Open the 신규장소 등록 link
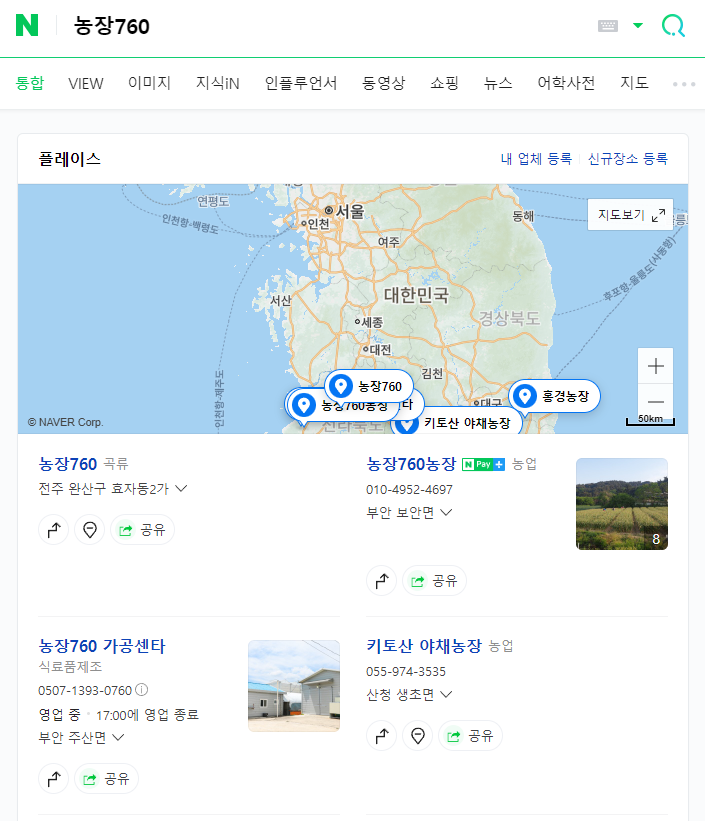Screen dimensions: 705x821 [627, 159]
